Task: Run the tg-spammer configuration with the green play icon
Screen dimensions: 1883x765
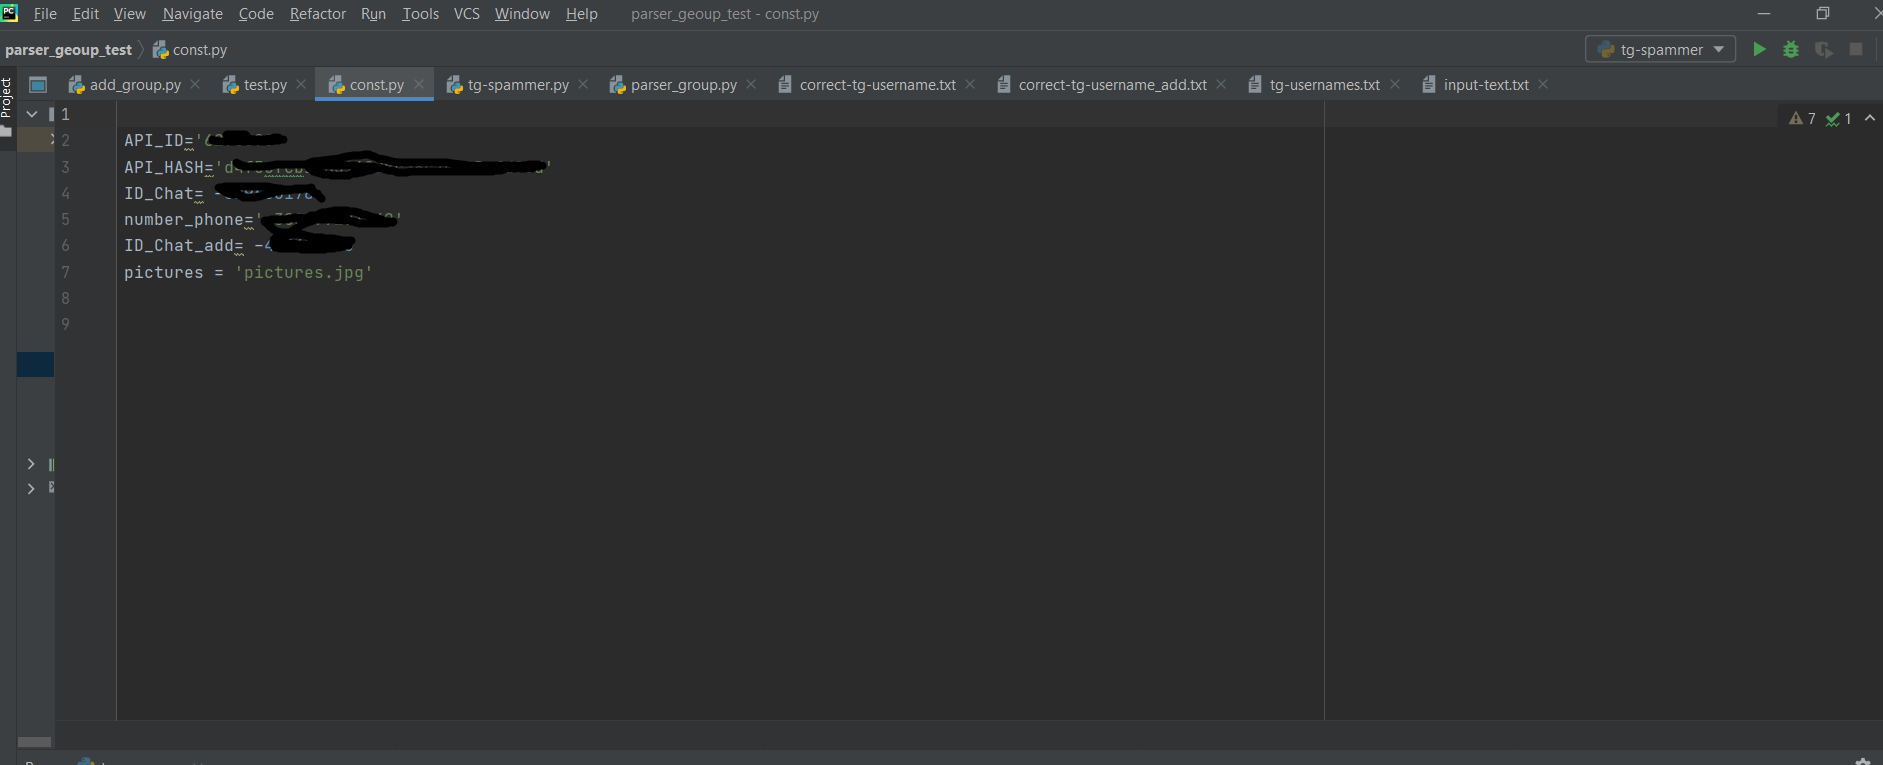Action: 1759,49
